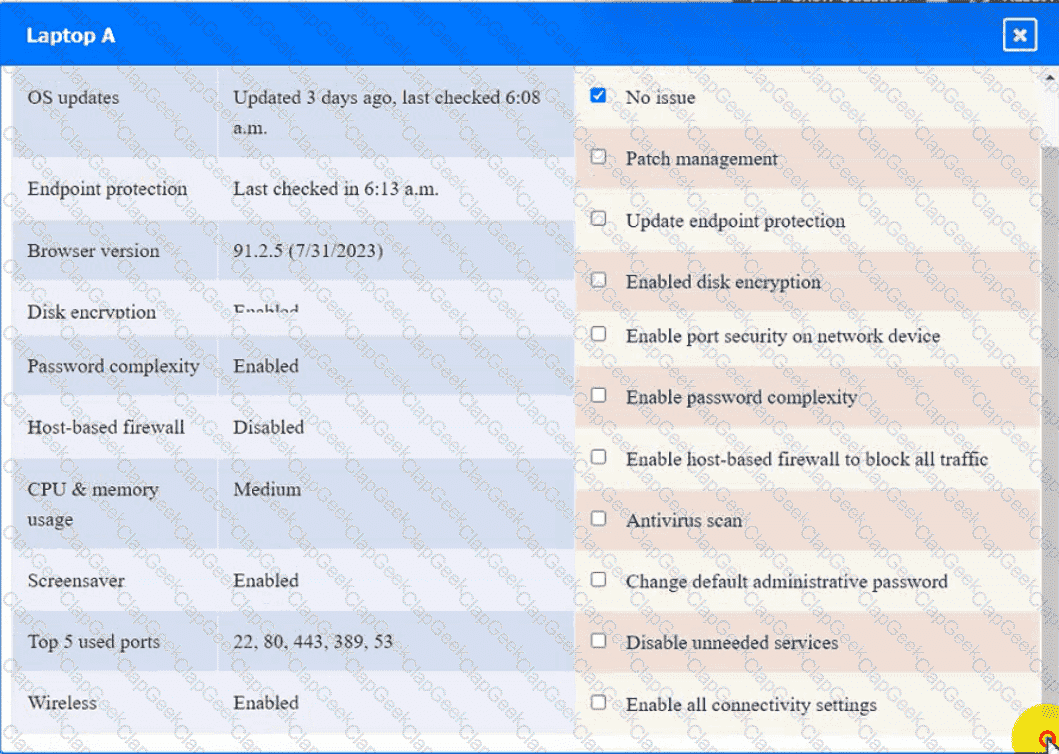Click the Browser version 91.2.5 value
Screen dimensions: 1059x754
pos(307,251)
